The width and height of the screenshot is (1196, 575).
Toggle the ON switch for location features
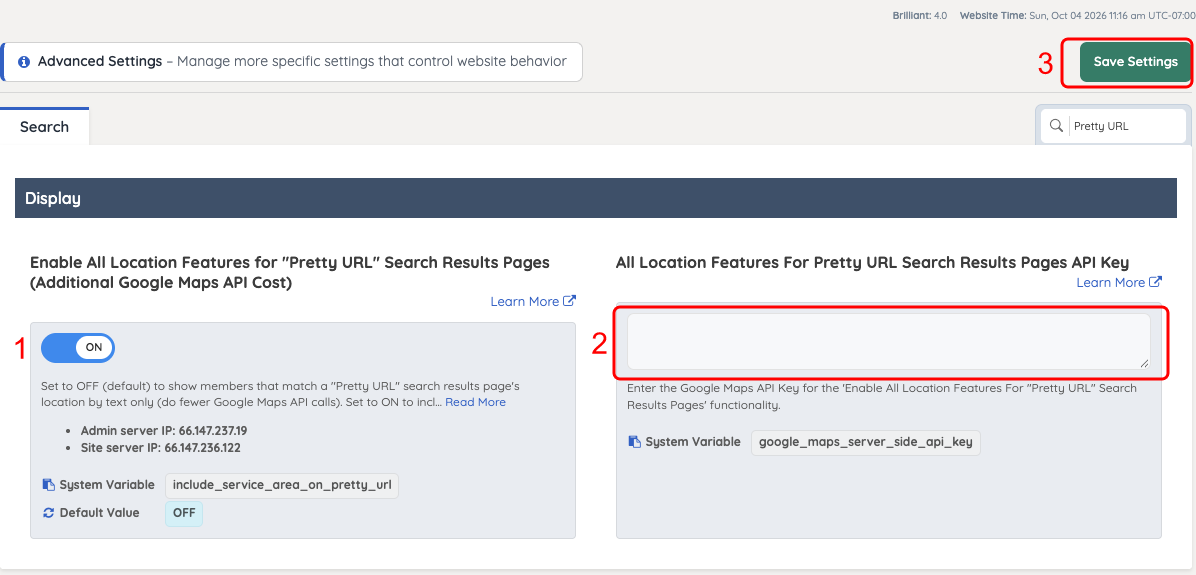pos(78,347)
